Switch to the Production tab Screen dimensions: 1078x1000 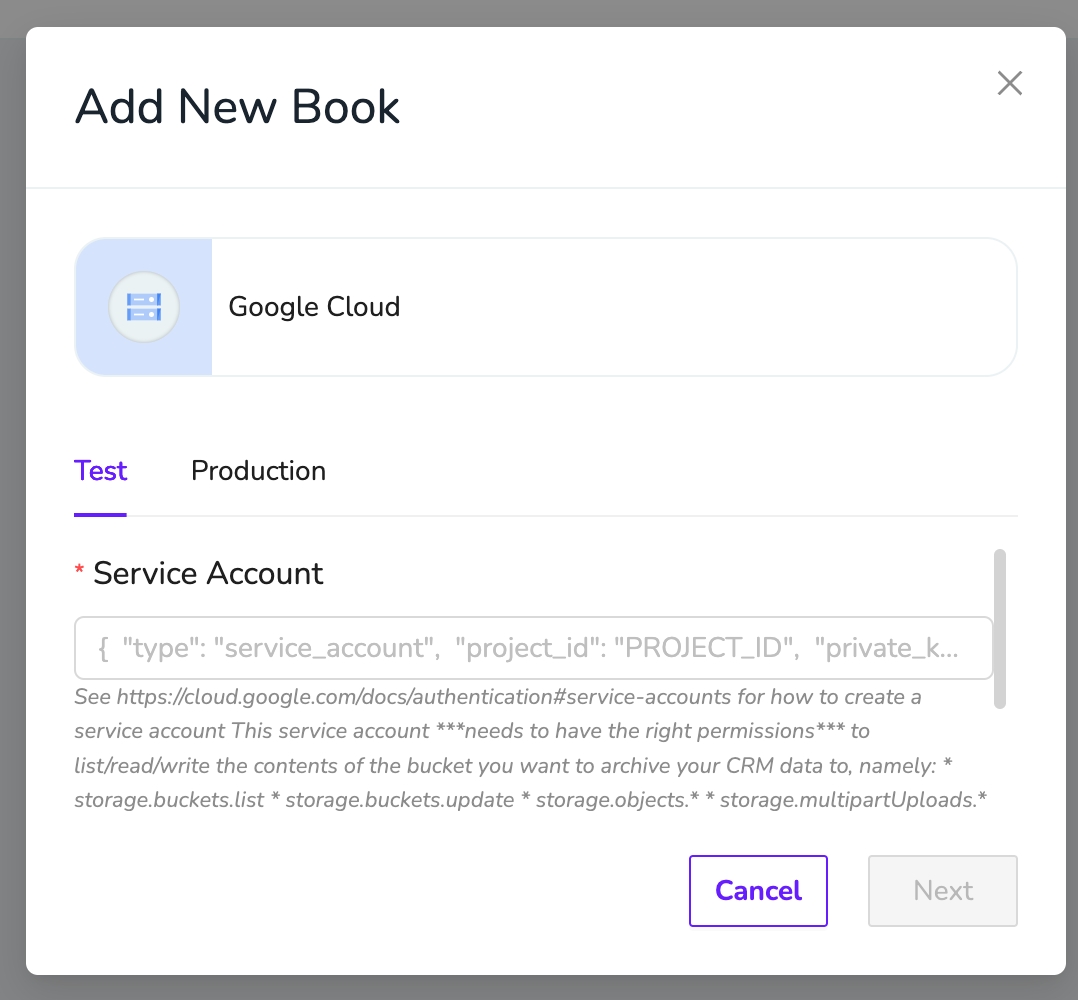(258, 471)
